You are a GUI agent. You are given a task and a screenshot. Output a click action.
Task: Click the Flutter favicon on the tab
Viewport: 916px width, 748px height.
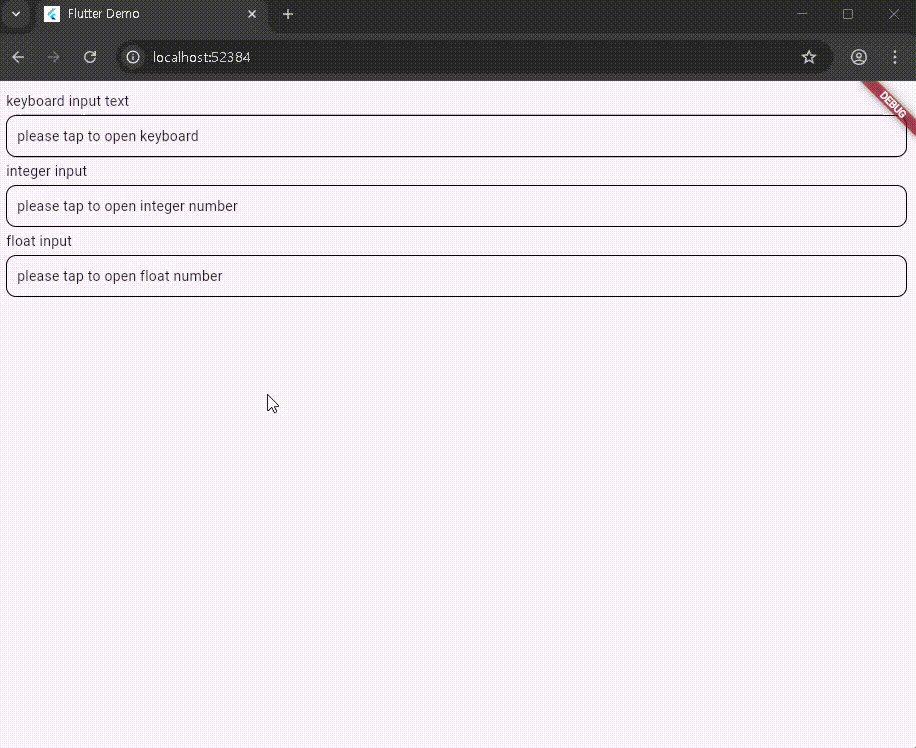click(x=52, y=14)
